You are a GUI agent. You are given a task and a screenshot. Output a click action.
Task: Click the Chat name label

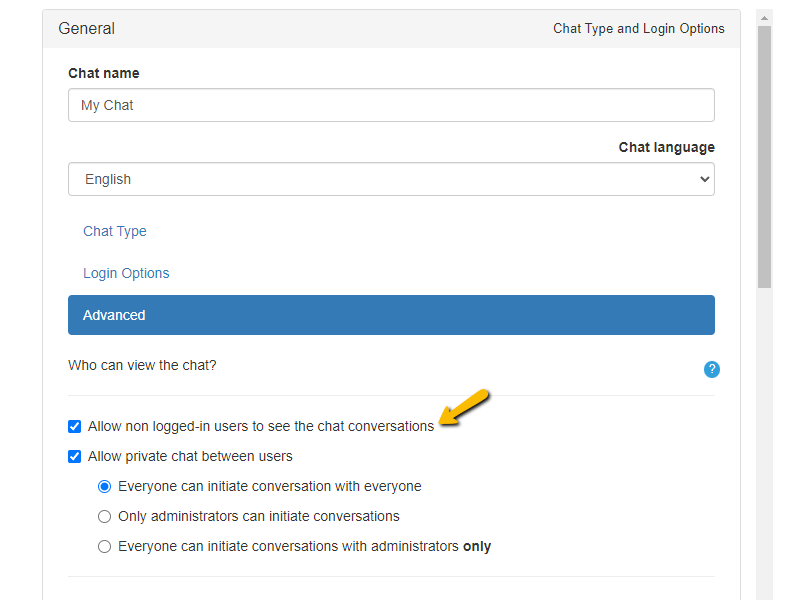(104, 73)
